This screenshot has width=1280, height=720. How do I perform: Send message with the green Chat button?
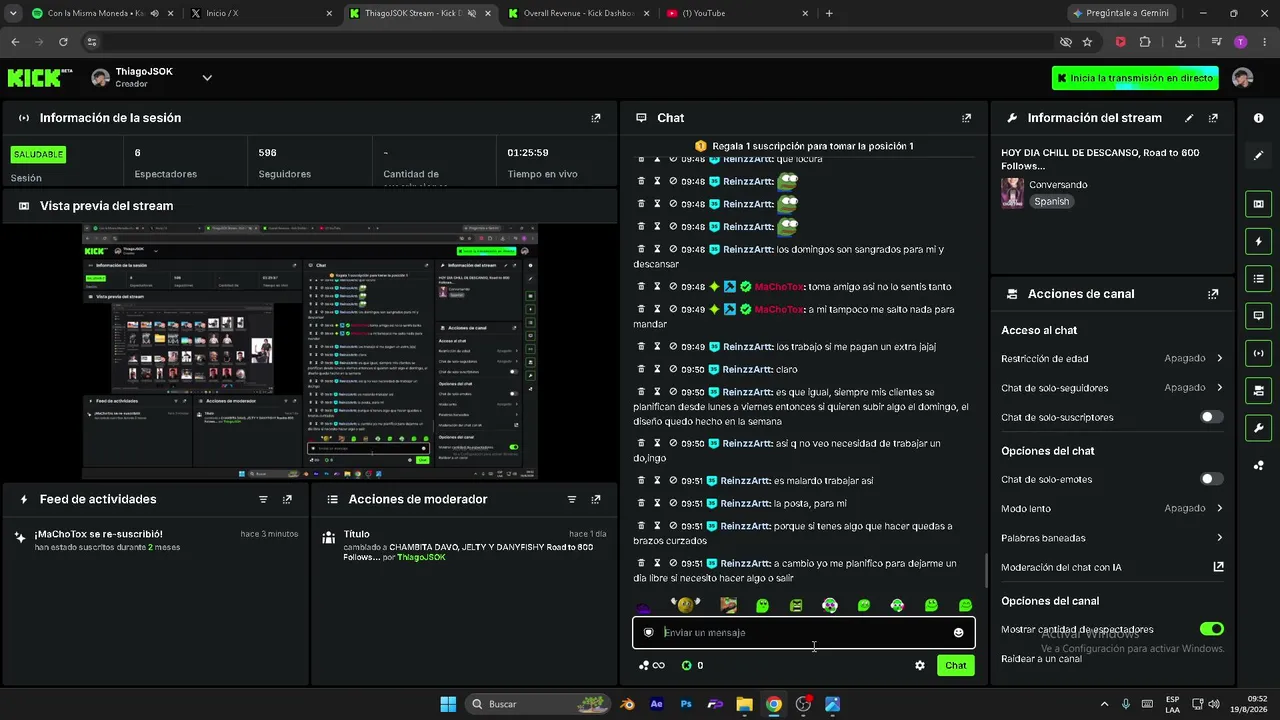click(x=956, y=665)
